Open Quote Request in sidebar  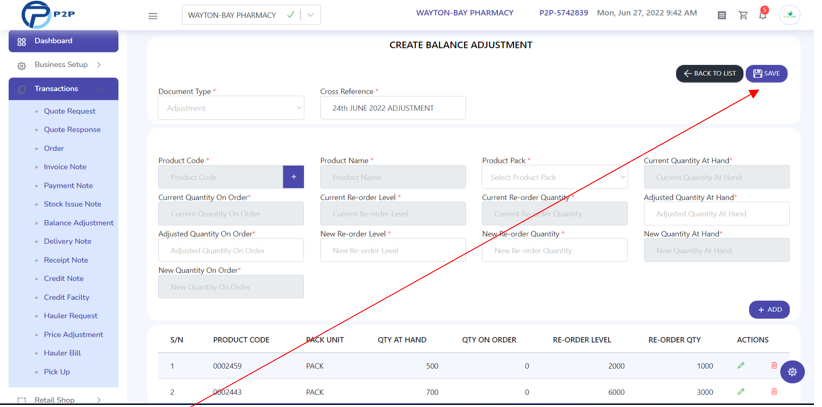coord(70,111)
